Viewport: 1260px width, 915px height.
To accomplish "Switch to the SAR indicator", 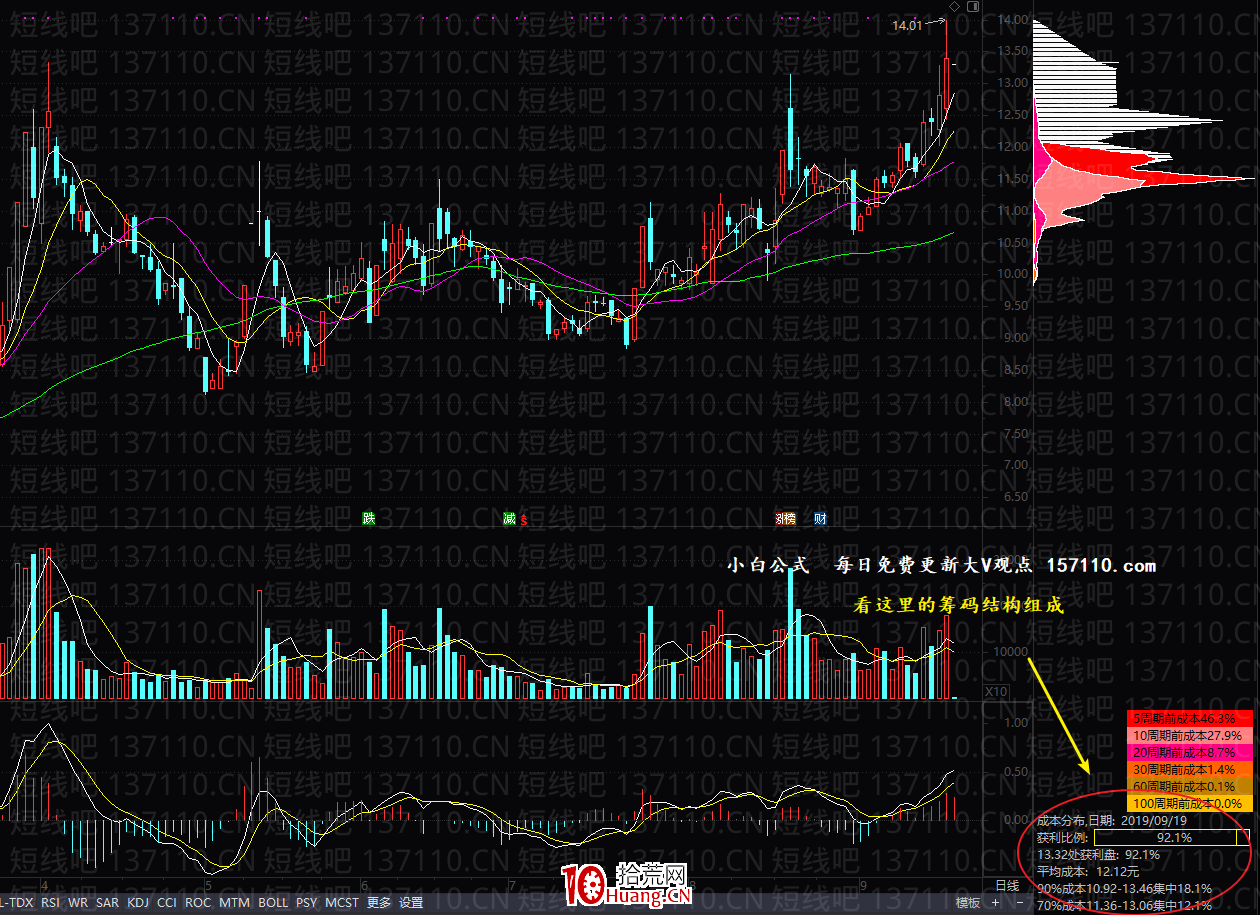I will (x=107, y=902).
